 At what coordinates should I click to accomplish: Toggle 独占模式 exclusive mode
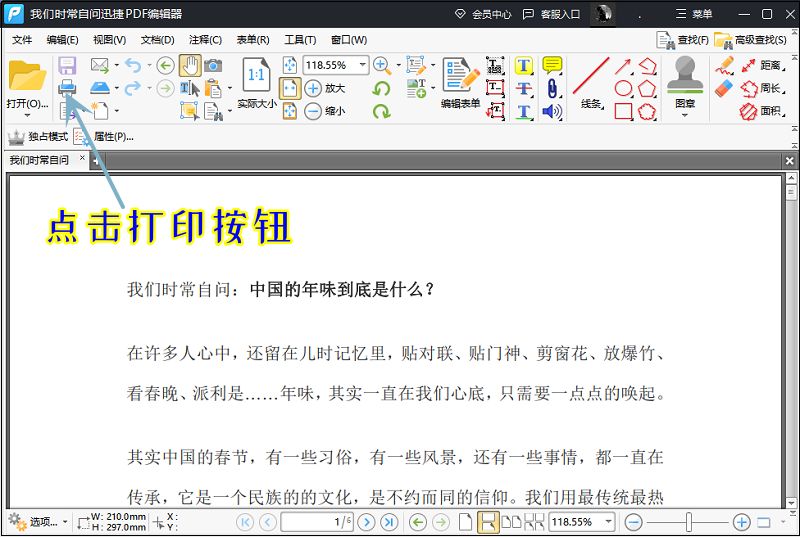[x=38, y=137]
